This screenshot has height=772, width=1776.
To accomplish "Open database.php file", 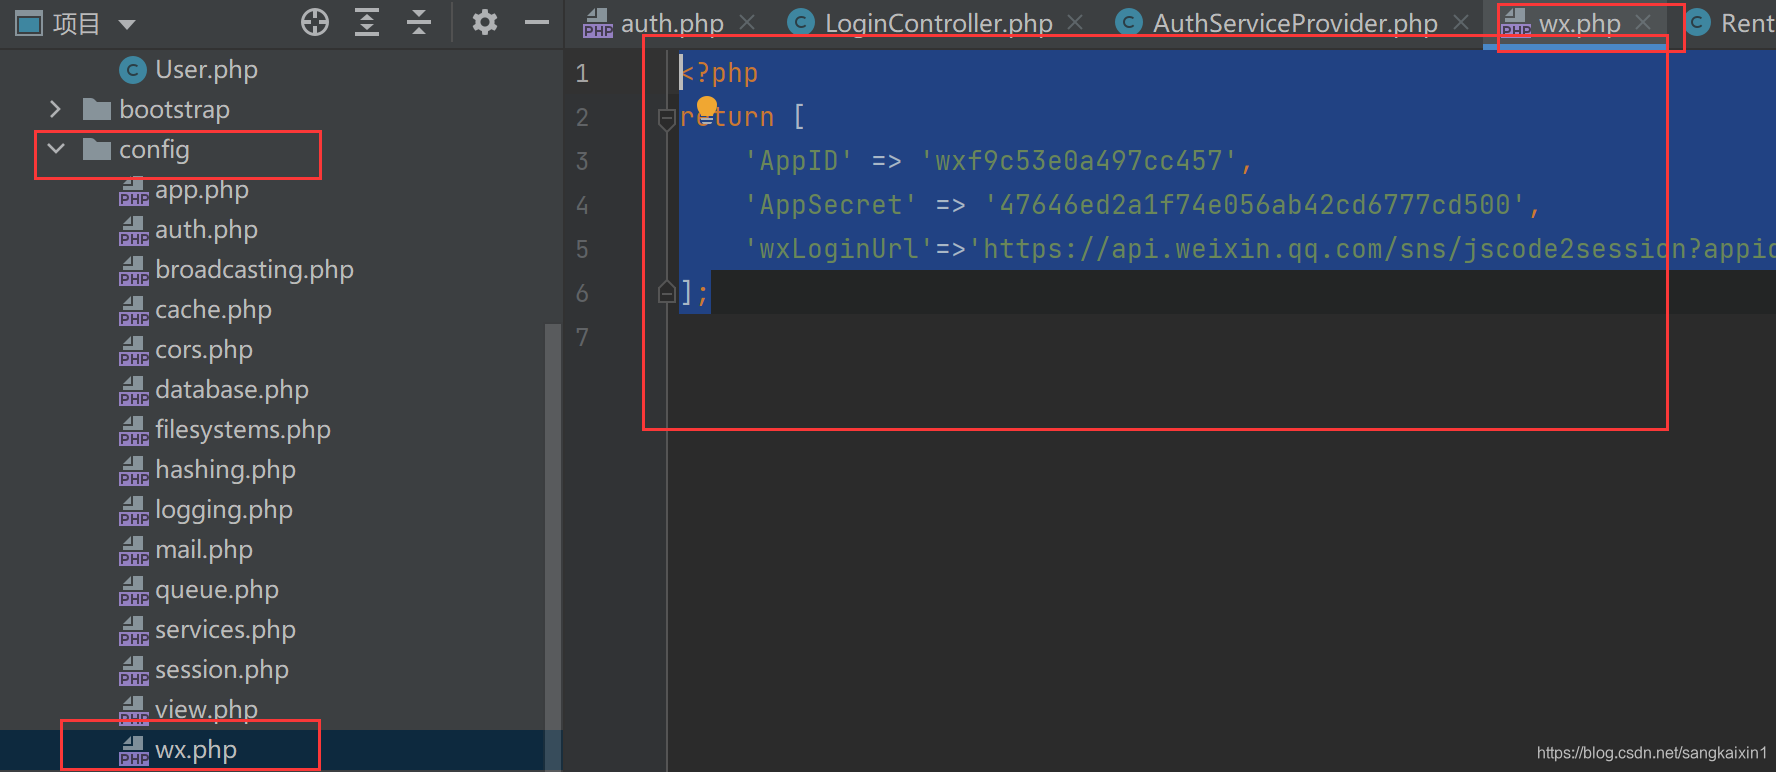I will (x=231, y=390).
